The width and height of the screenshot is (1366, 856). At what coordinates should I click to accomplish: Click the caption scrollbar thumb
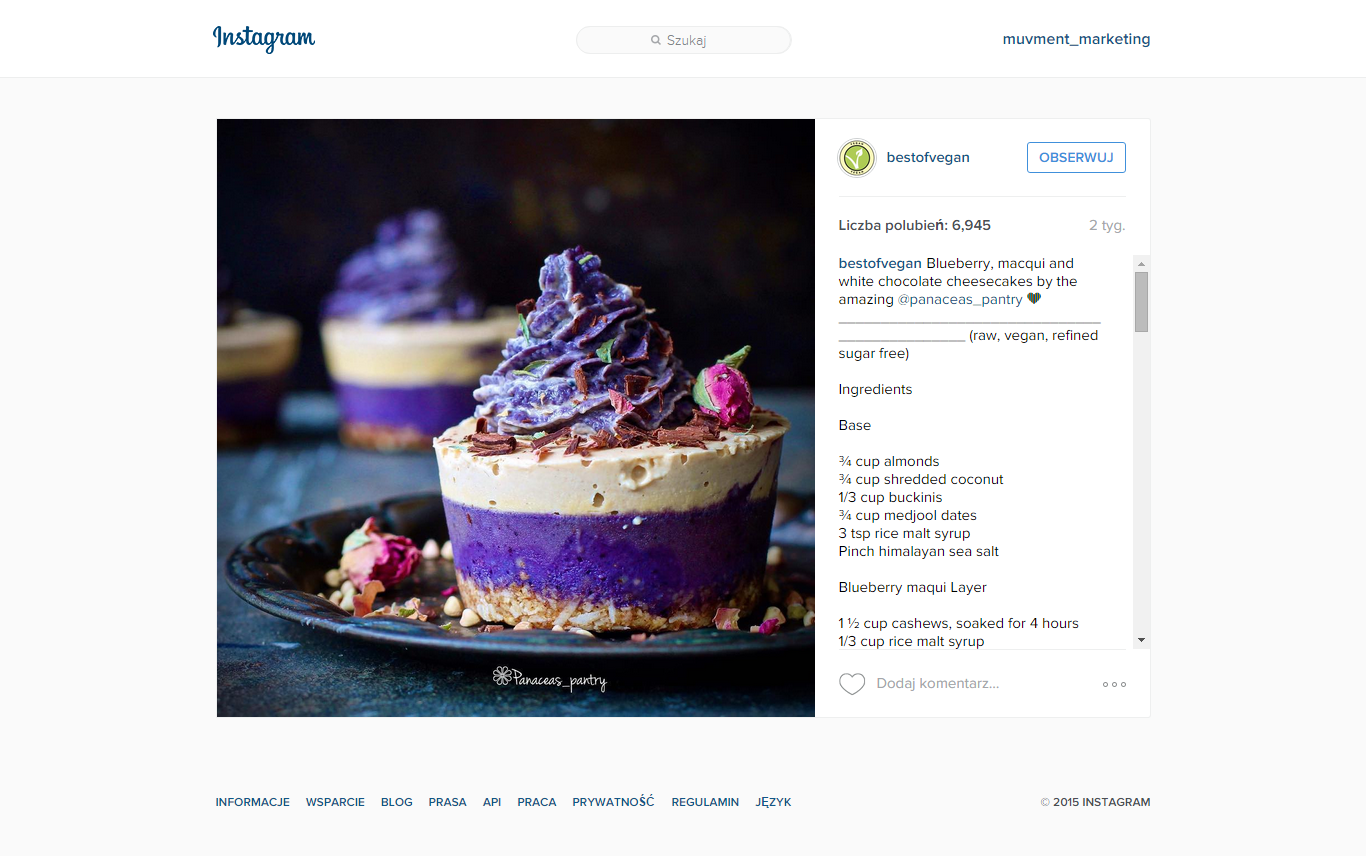[1141, 301]
